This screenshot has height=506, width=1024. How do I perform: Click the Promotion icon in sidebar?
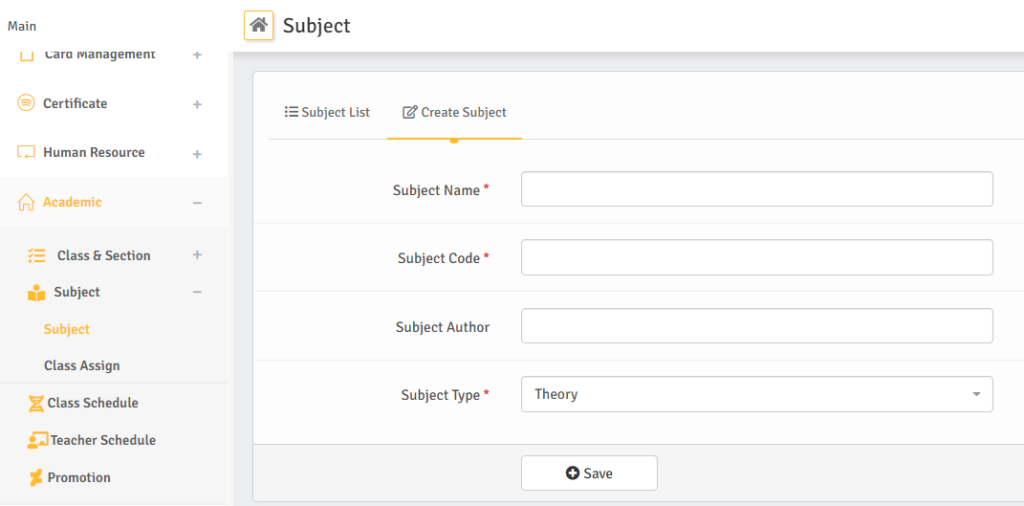click(x=36, y=478)
